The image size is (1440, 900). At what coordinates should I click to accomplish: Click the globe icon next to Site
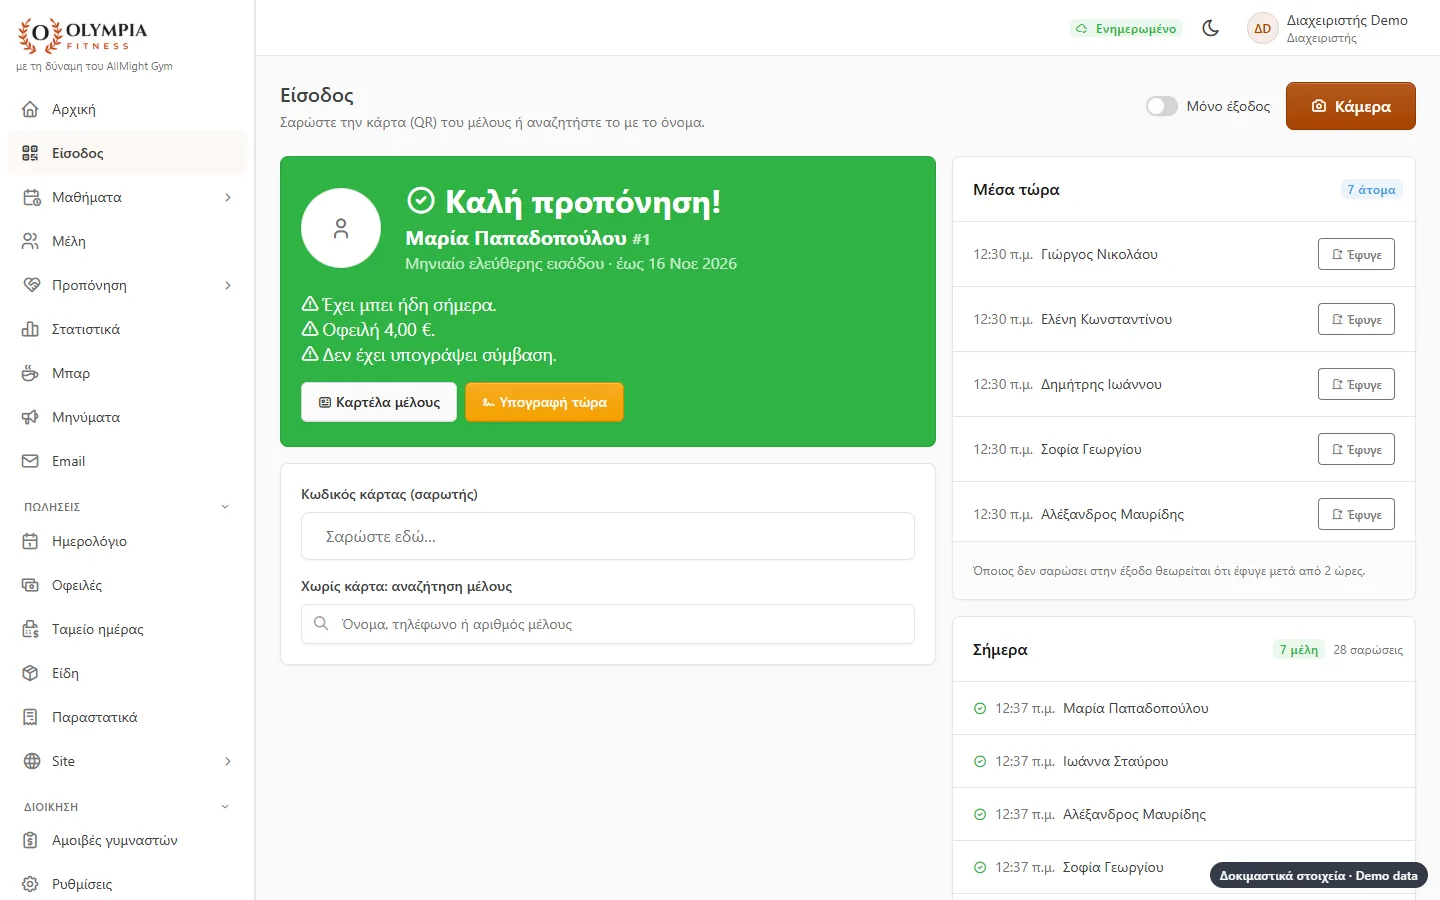[x=31, y=761]
